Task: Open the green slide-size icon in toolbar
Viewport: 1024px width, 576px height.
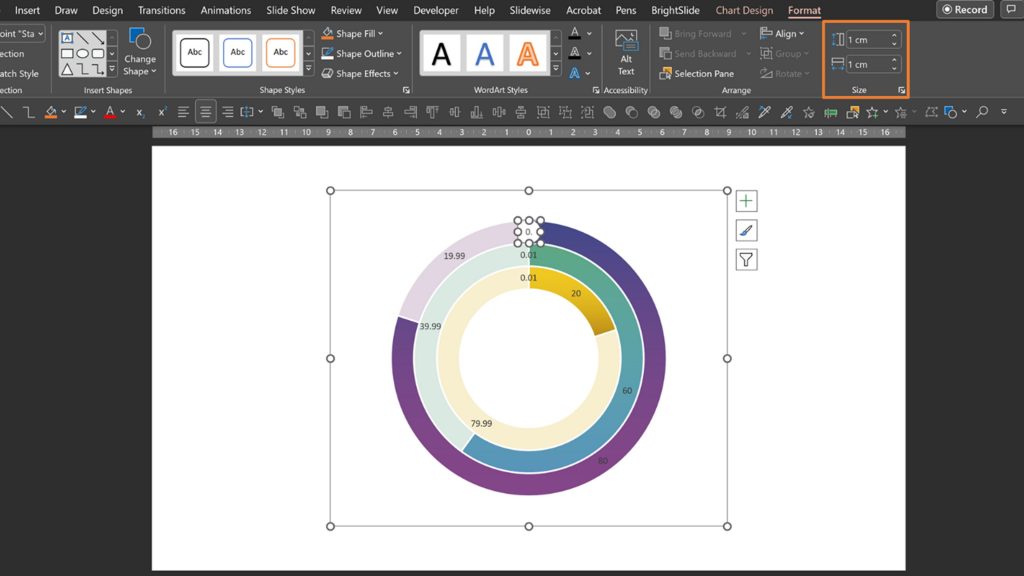Action: [831, 112]
